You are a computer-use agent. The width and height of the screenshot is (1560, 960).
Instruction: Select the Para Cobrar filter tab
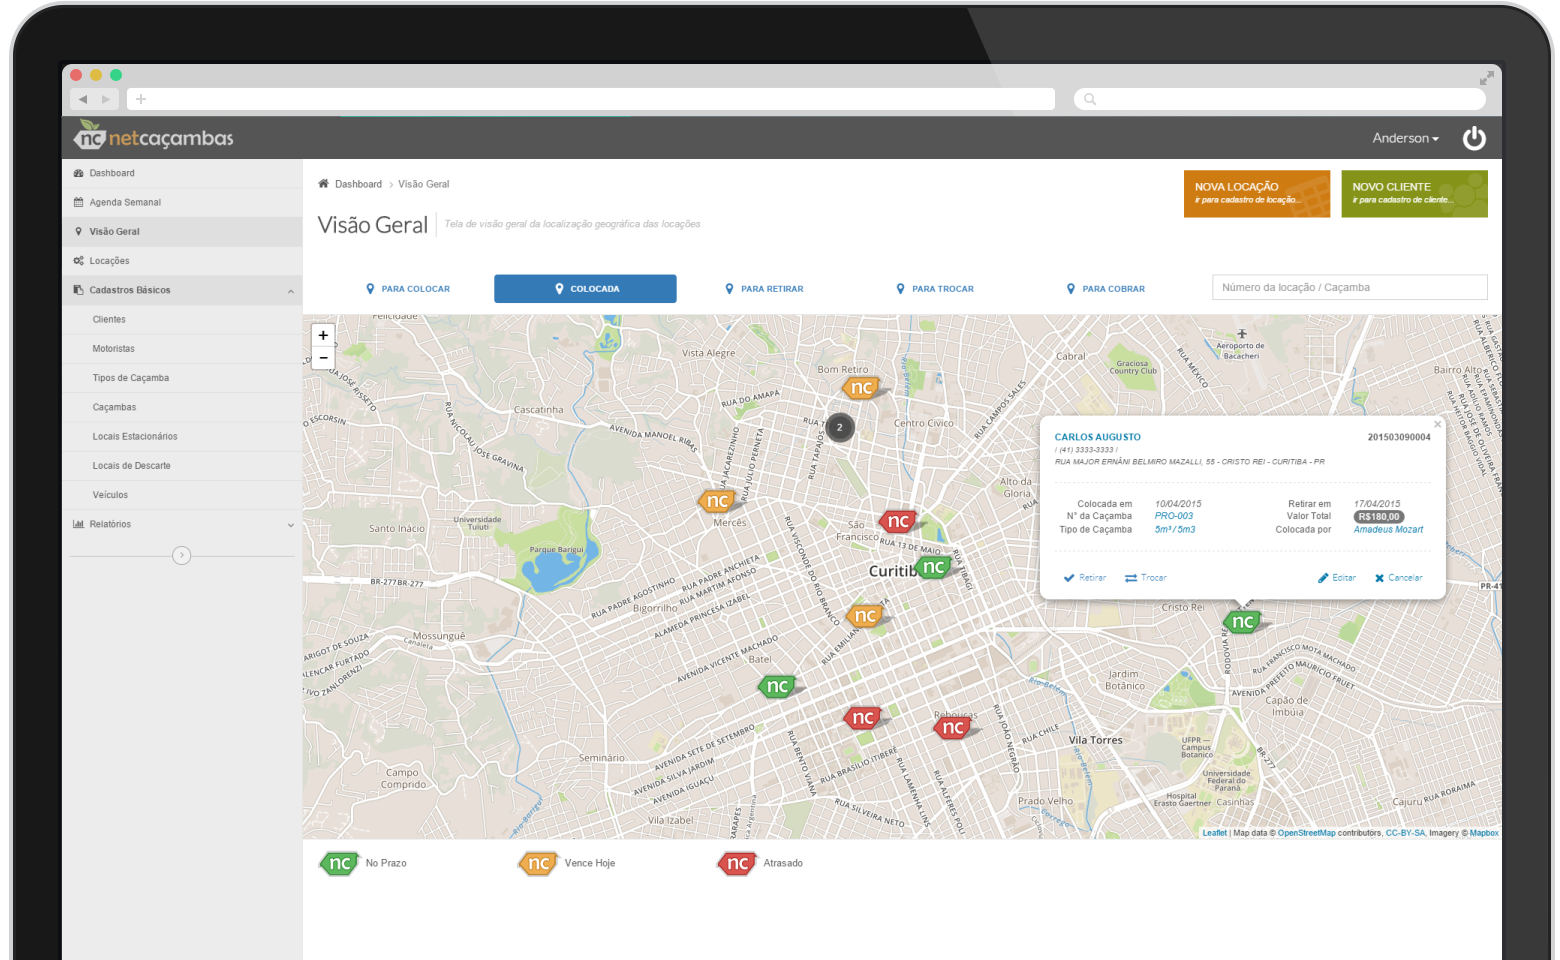tap(1106, 289)
